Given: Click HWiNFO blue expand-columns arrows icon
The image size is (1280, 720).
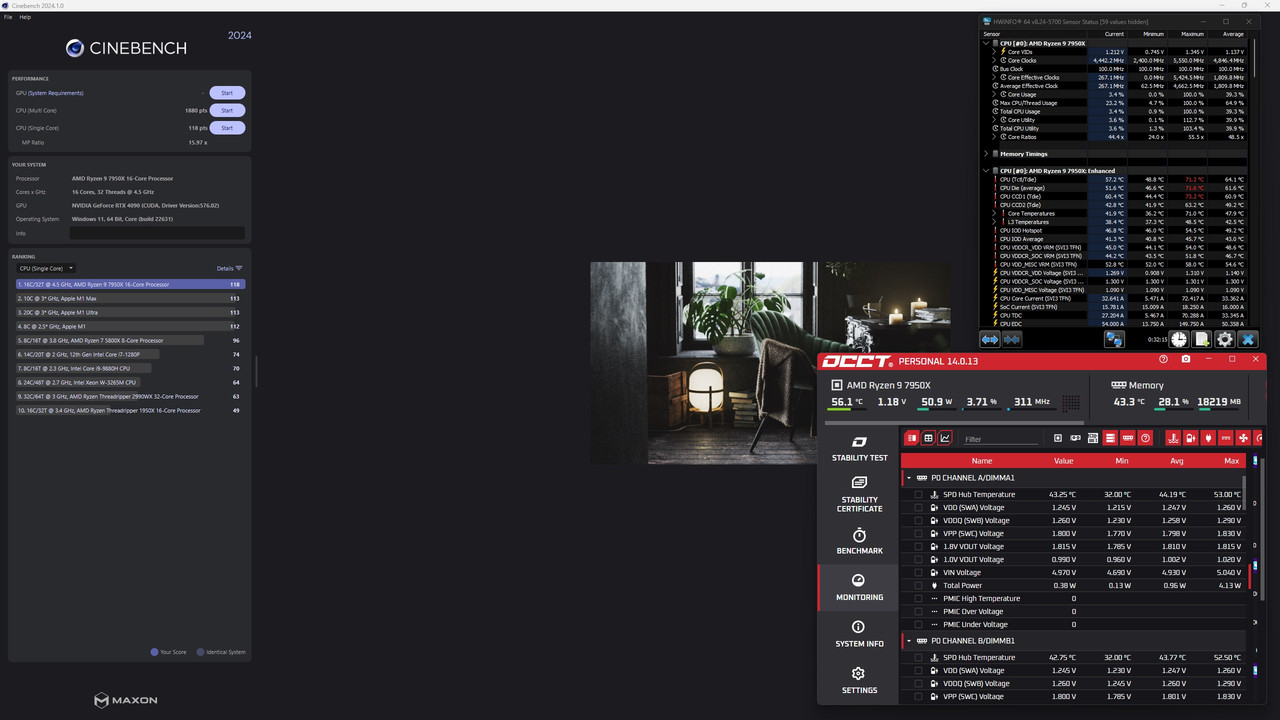Looking at the screenshot, I should pyautogui.click(x=990, y=340).
